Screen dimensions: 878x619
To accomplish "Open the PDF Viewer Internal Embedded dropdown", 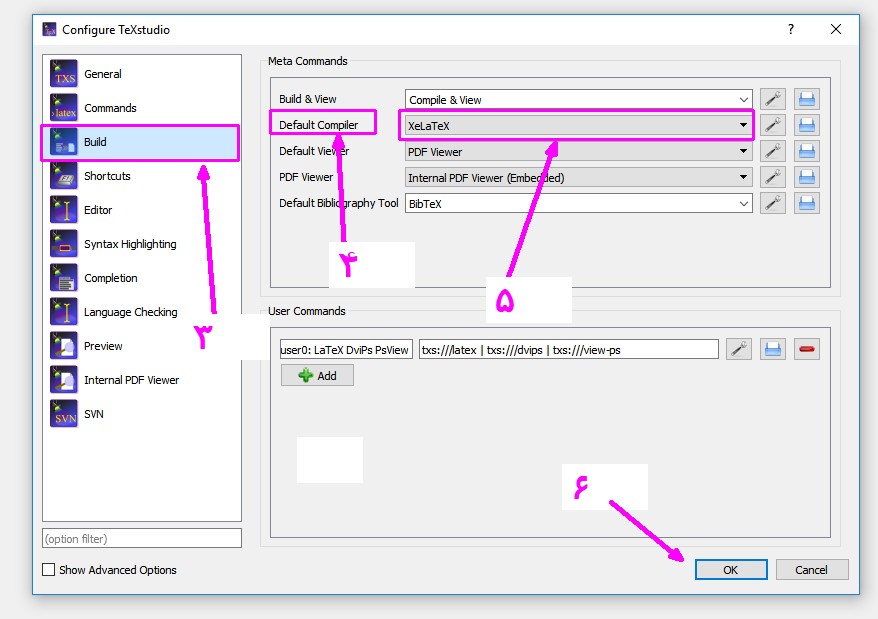I will [x=578, y=178].
